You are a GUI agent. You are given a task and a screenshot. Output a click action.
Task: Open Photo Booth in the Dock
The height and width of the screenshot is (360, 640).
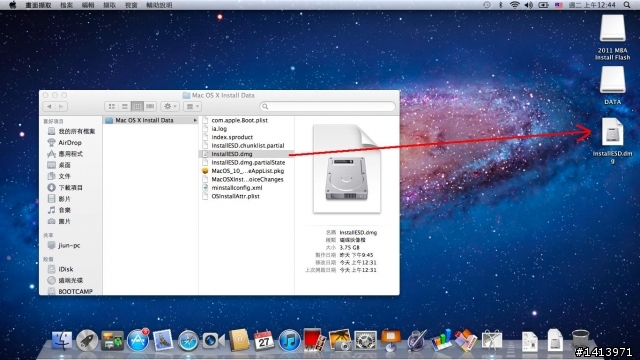(x=314, y=340)
